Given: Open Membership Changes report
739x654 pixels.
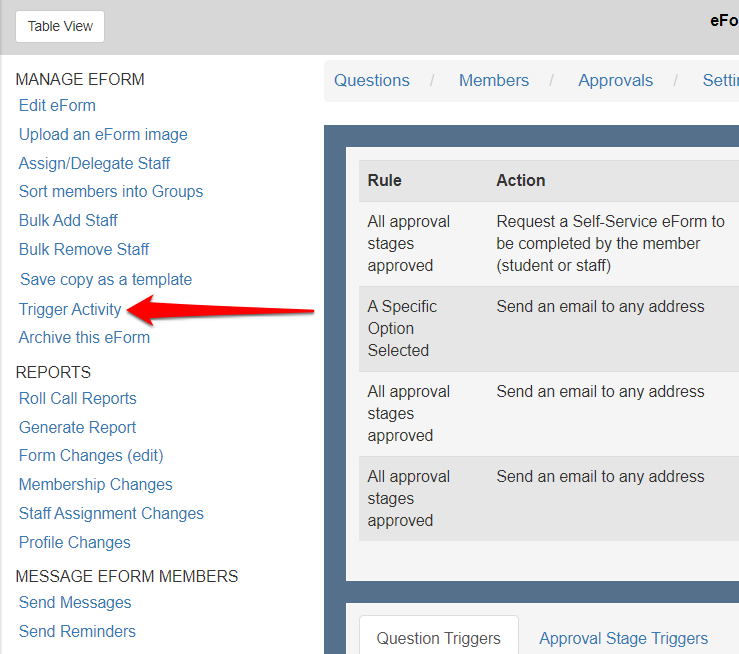Looking at the screenshot, I should point(95,484).
